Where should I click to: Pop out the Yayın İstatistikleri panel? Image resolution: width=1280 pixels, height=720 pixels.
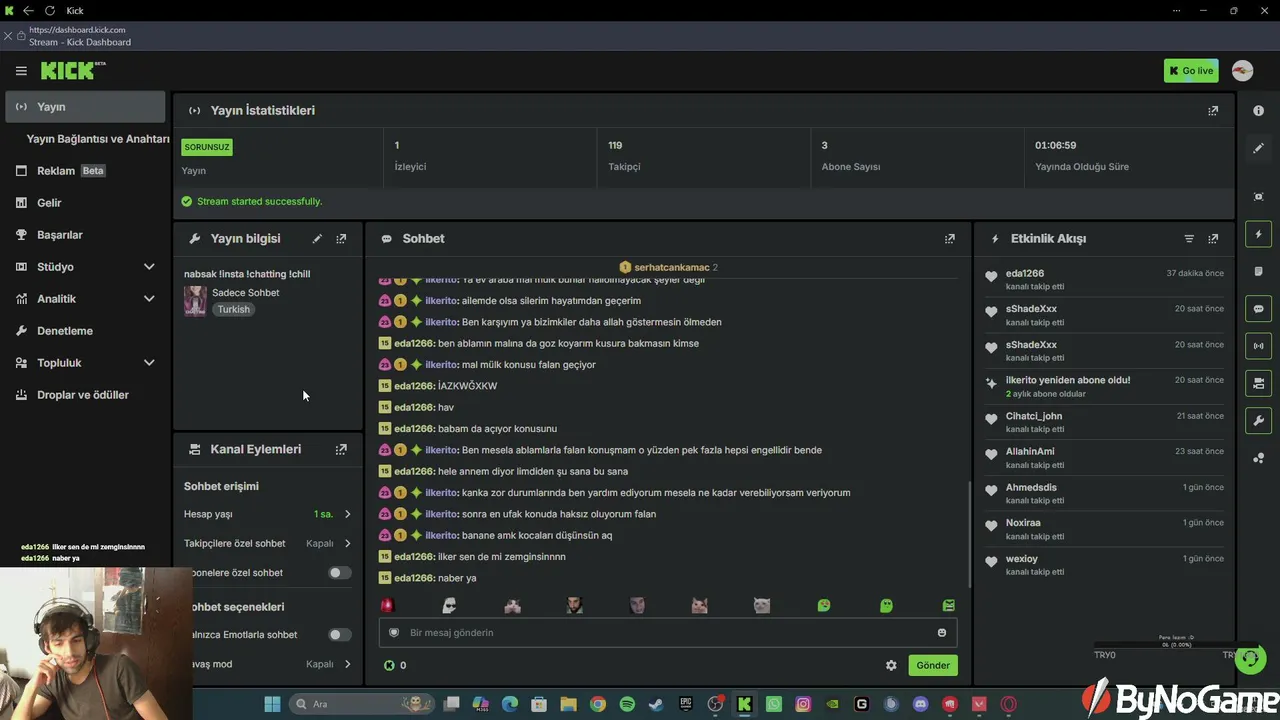[1213, 111]
